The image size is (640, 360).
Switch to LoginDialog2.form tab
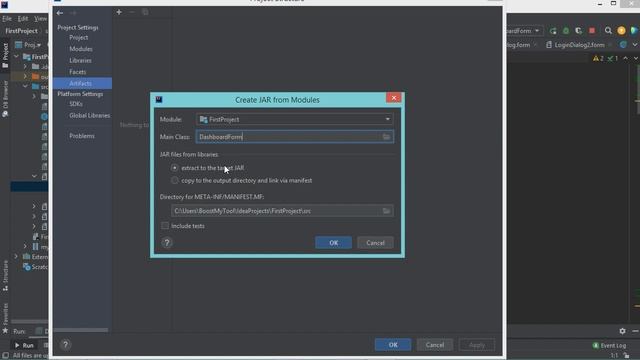[579, 45]
